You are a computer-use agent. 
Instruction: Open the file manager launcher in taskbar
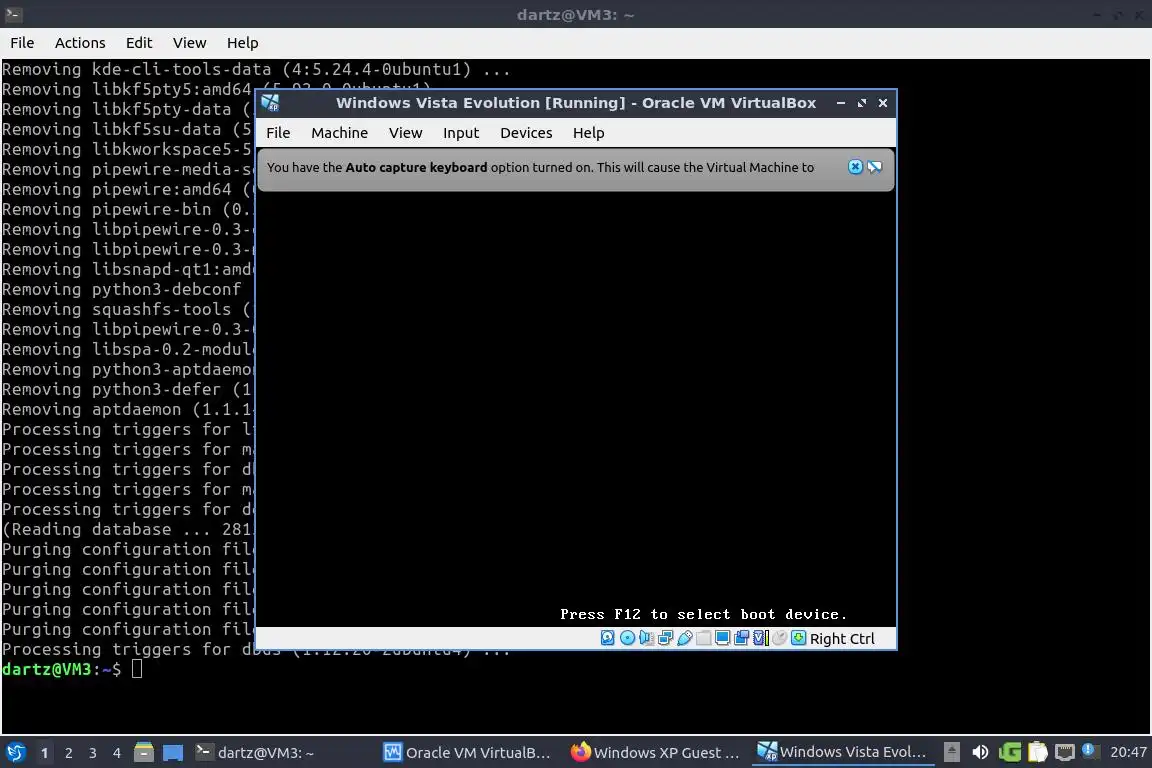pos(144,752)
